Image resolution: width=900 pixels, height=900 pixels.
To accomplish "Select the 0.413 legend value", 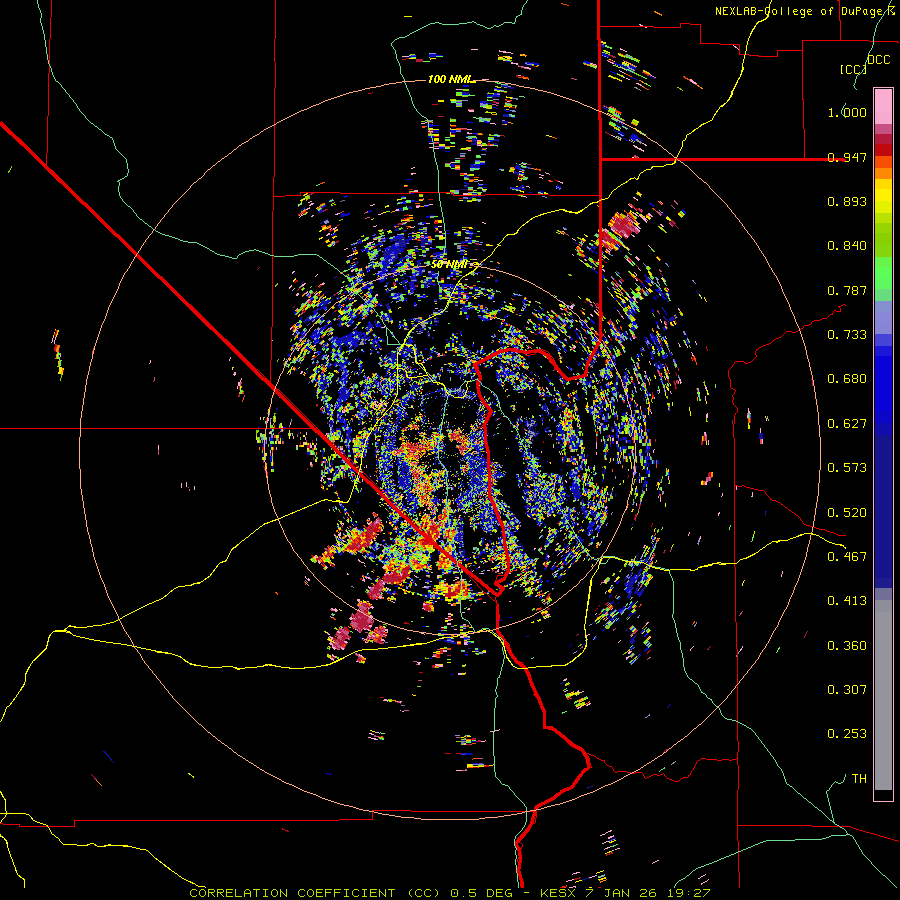I will pyautogui.click(x=847, y=601).
